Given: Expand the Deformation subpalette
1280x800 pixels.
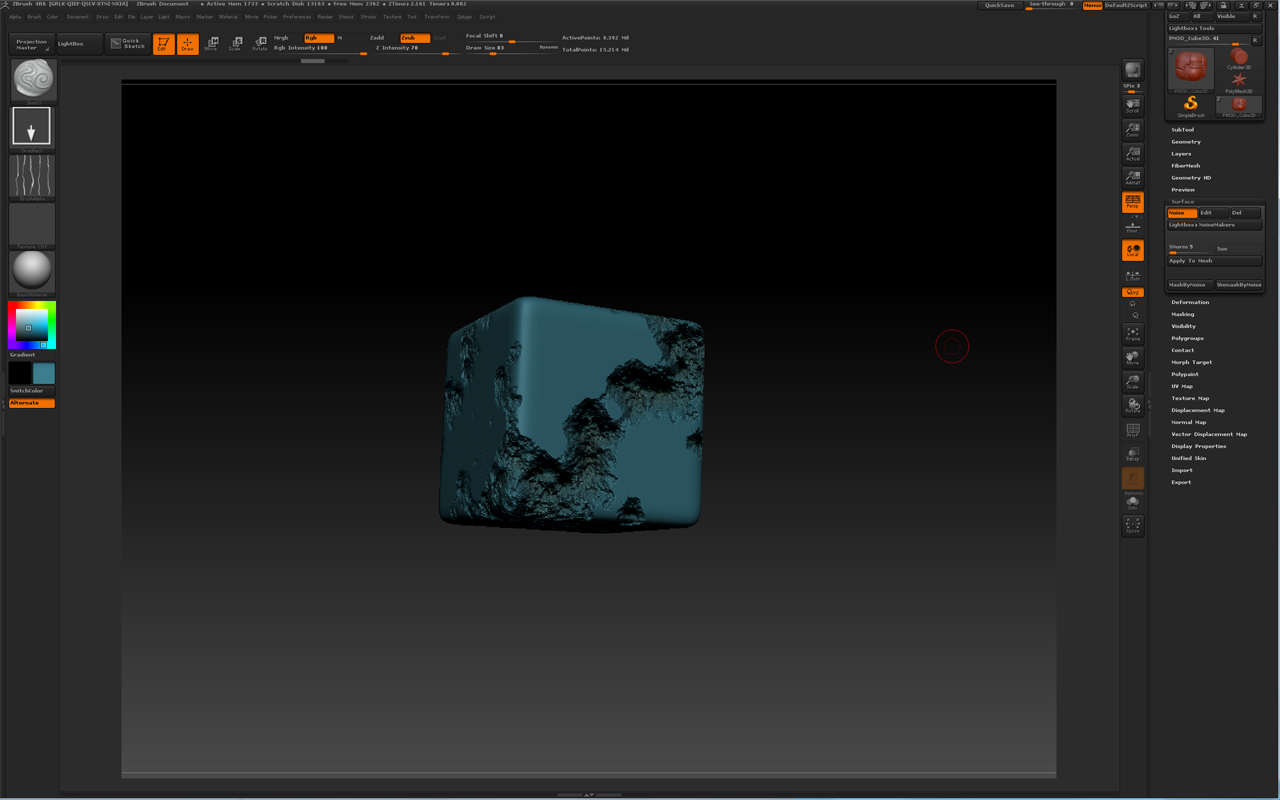Looking at the screenshot, I should tap(1190, 302).
